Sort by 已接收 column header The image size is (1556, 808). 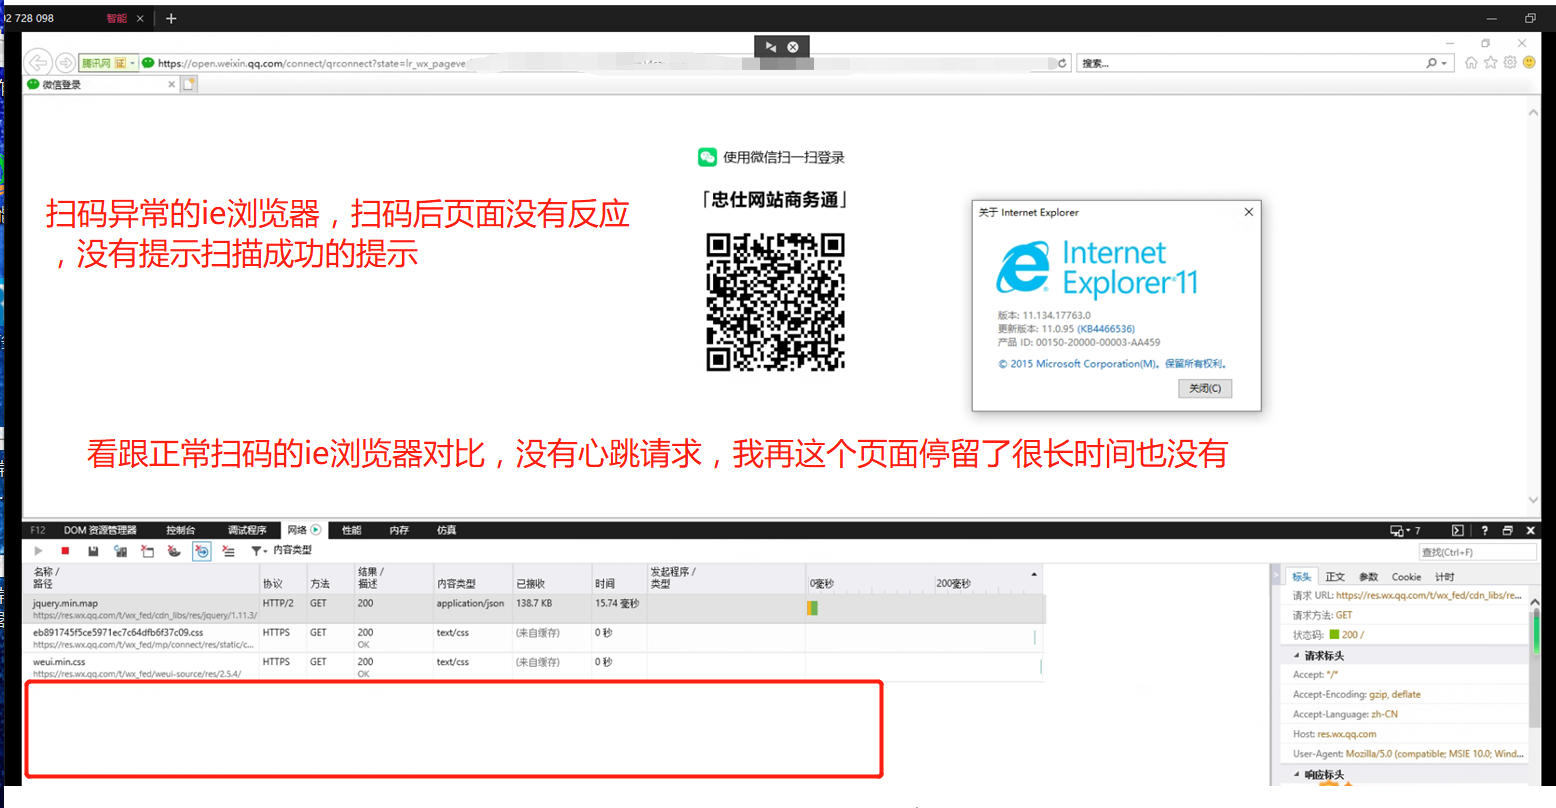[x=551, y=578]
